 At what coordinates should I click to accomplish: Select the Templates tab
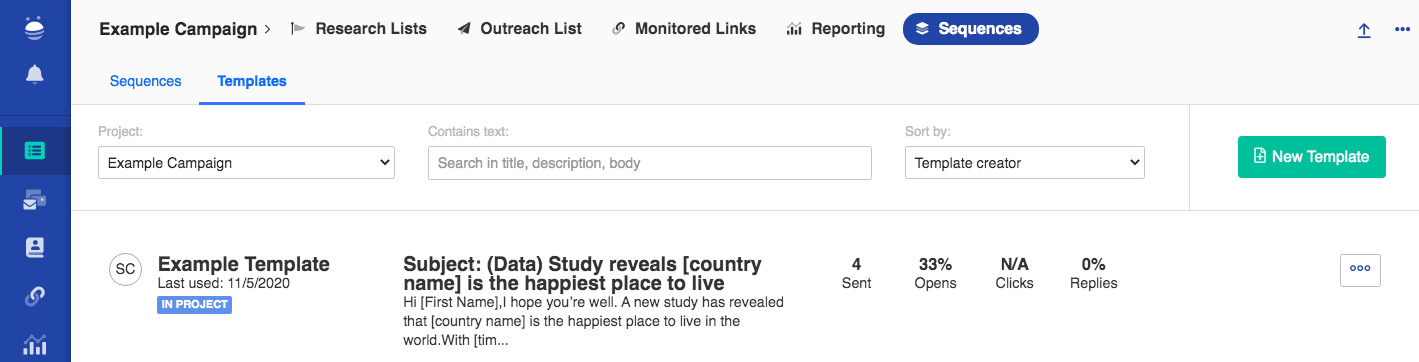(252, 81)
